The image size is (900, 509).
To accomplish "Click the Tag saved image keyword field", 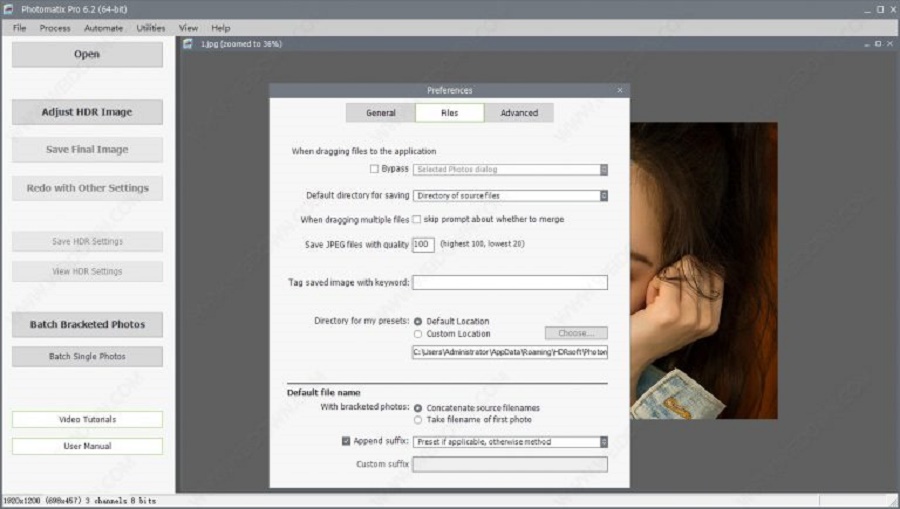I will (510, 282).
